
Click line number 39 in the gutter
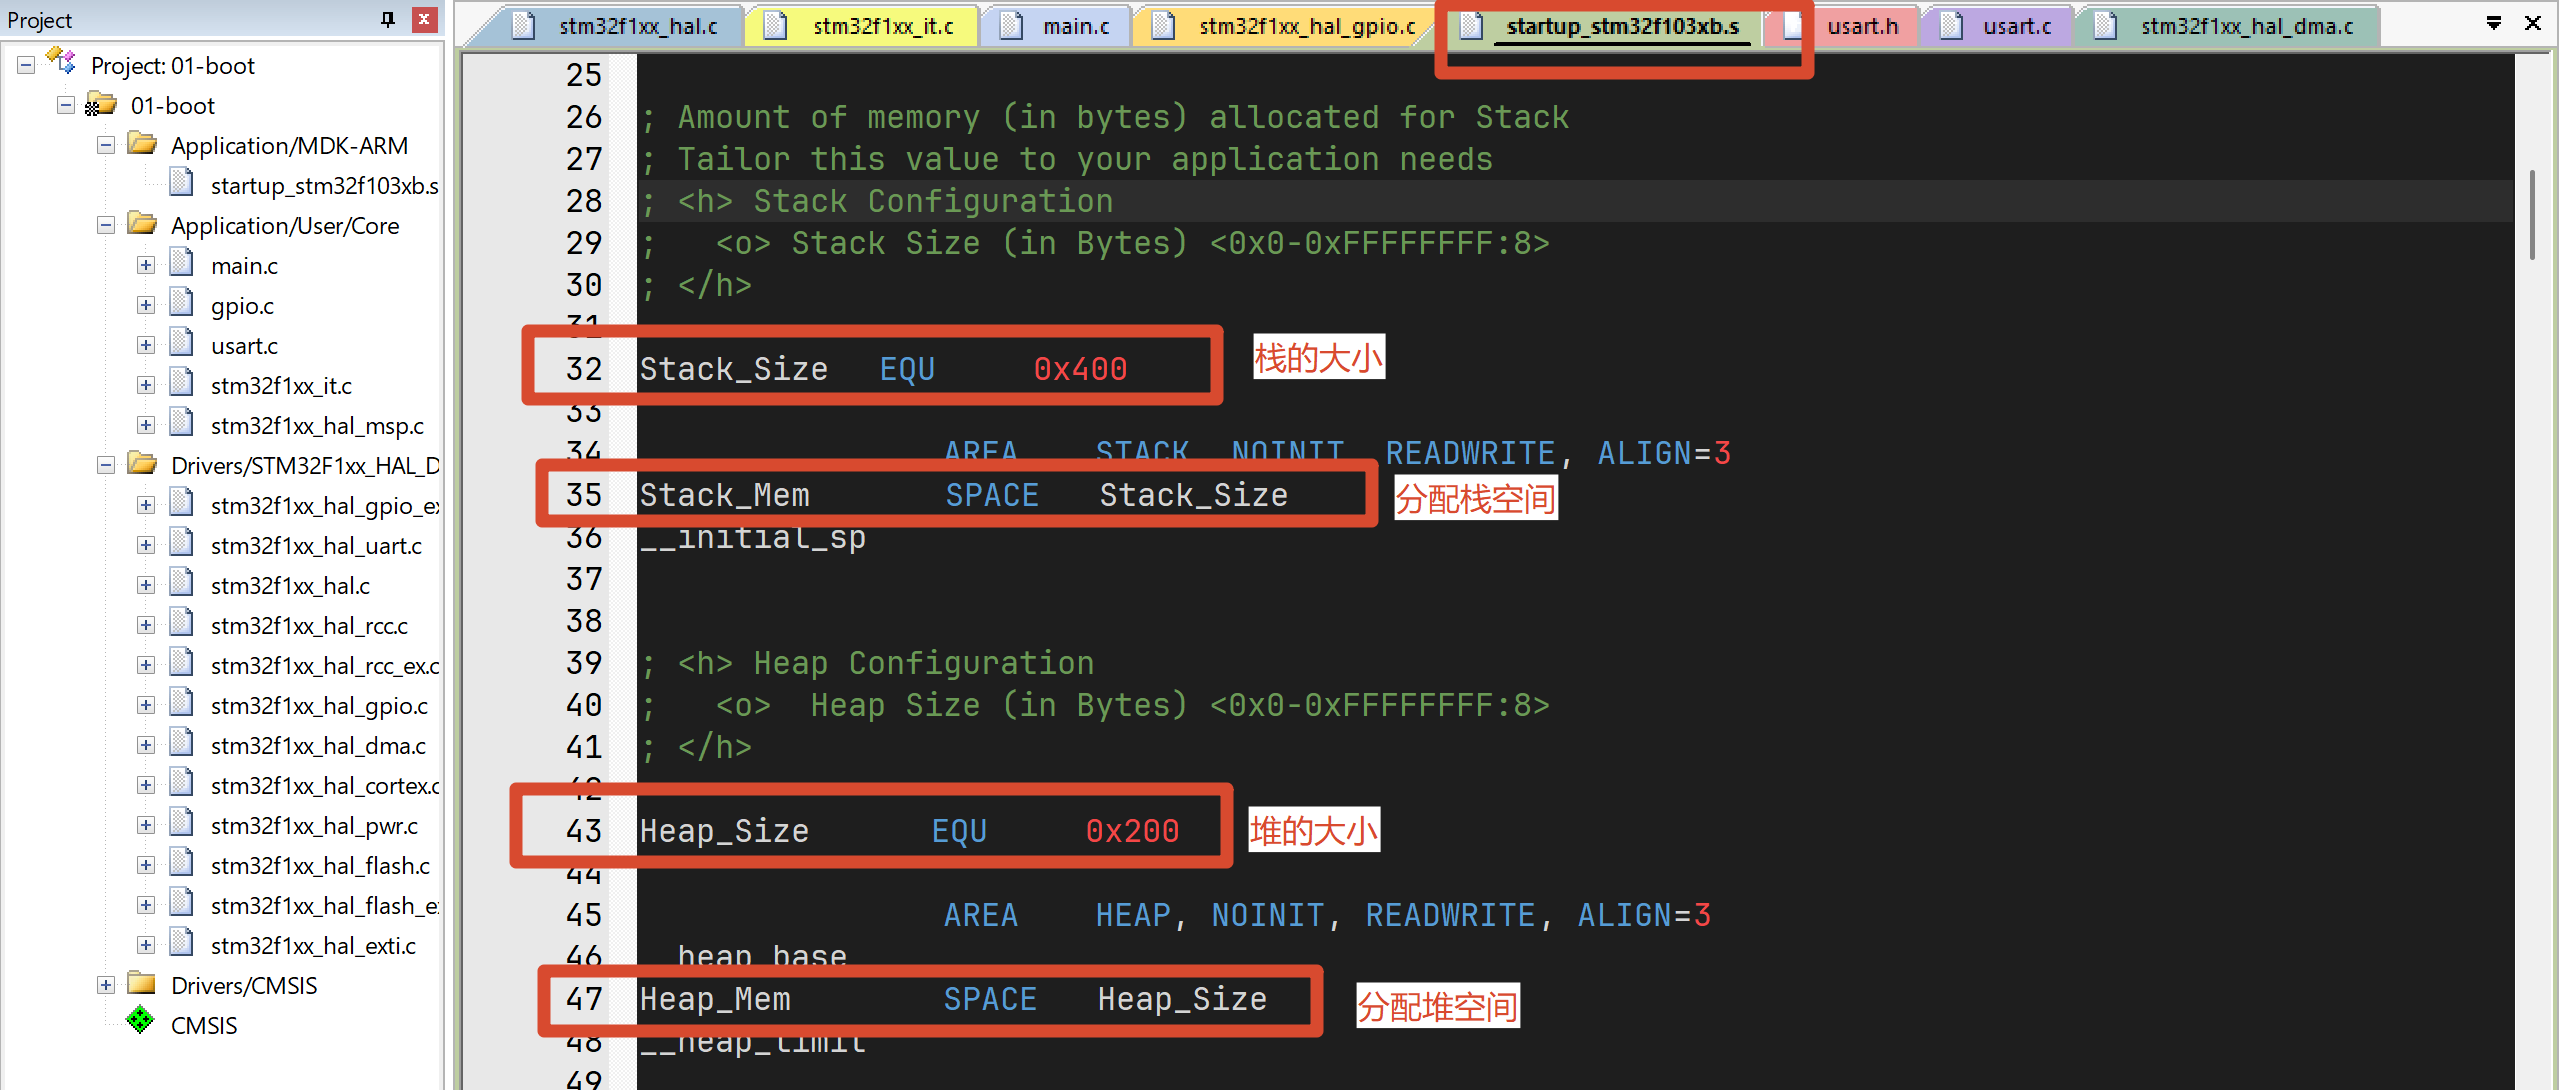coord(584,663)
